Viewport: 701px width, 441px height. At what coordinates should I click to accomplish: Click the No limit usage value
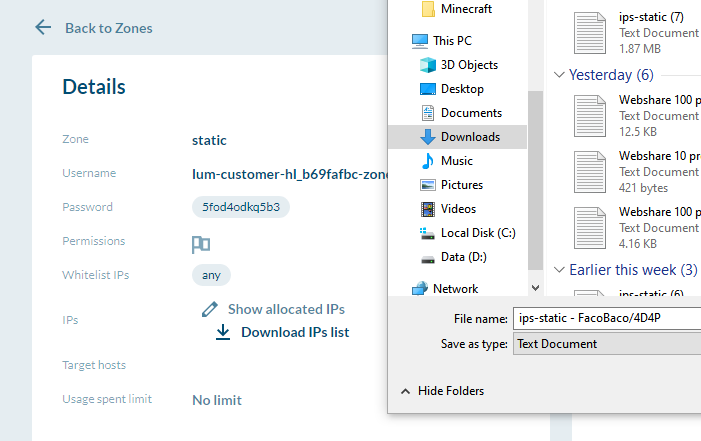(x=217, y=400)
